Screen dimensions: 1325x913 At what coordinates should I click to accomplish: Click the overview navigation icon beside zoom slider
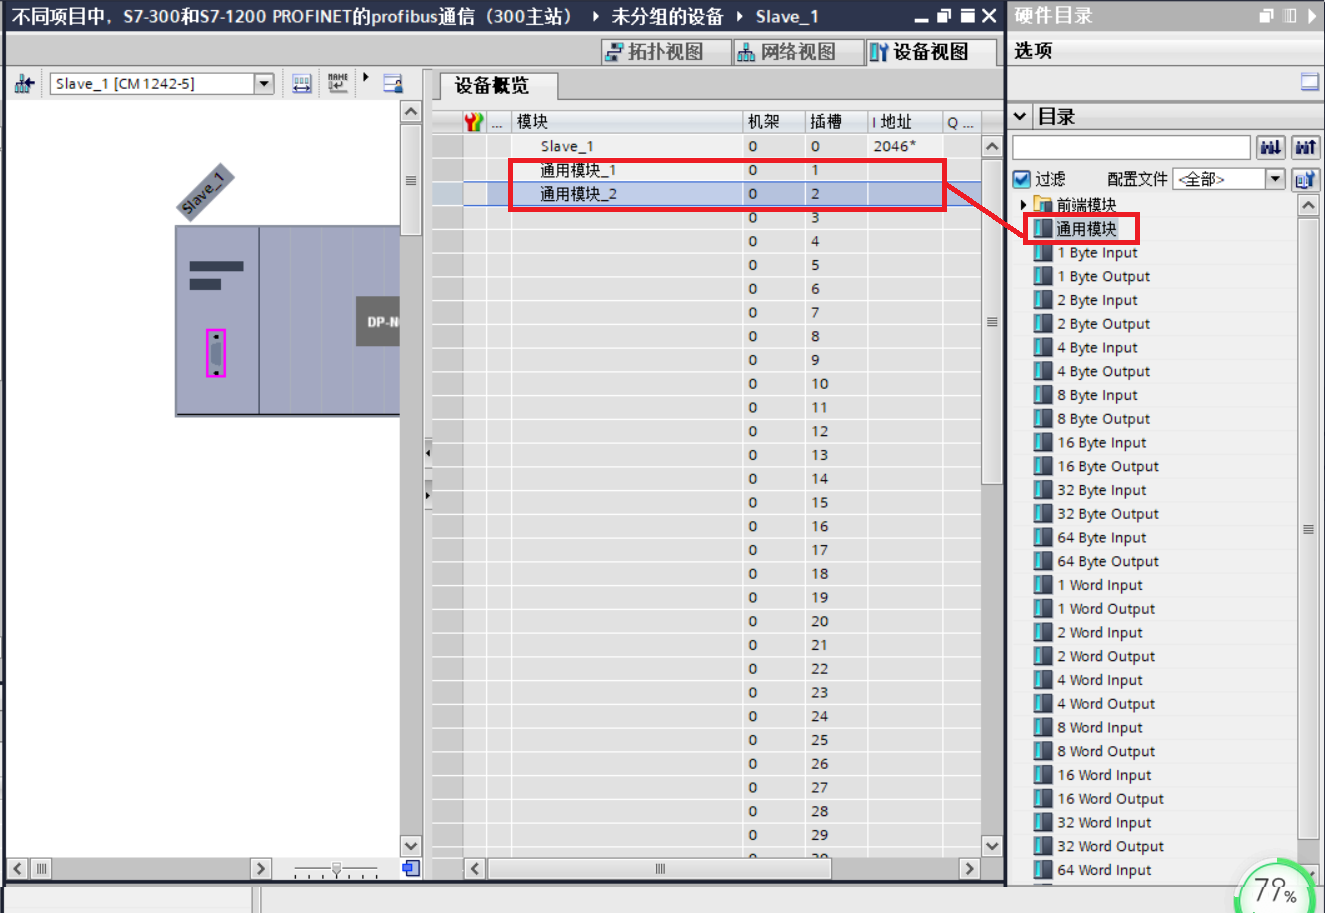click(411, 868)
